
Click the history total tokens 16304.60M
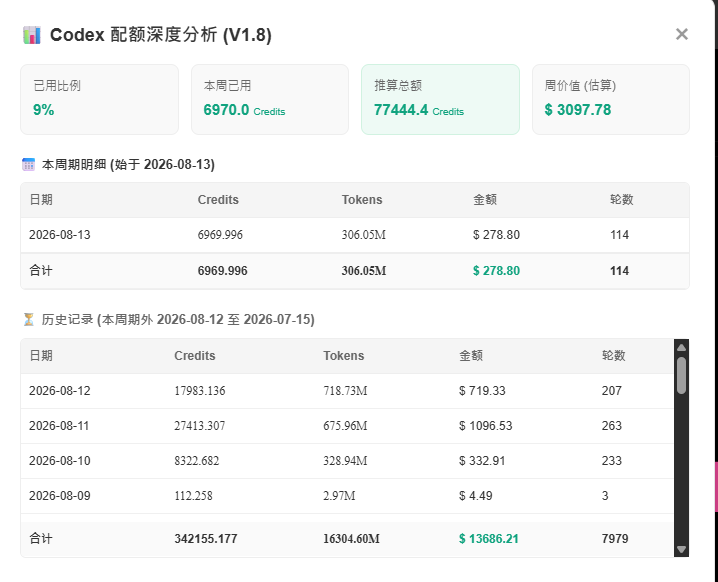coord(352,539)
